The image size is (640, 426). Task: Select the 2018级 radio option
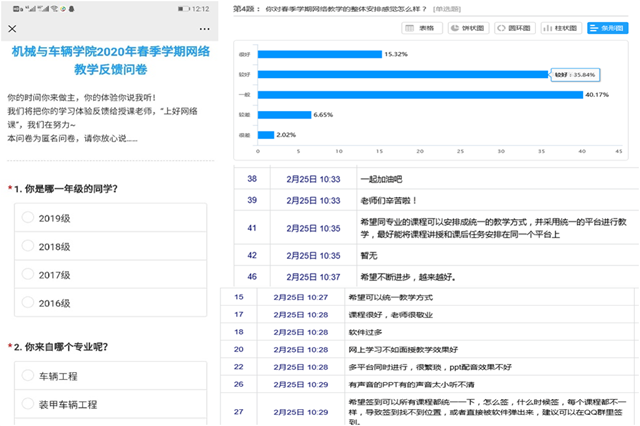(26, 246)
